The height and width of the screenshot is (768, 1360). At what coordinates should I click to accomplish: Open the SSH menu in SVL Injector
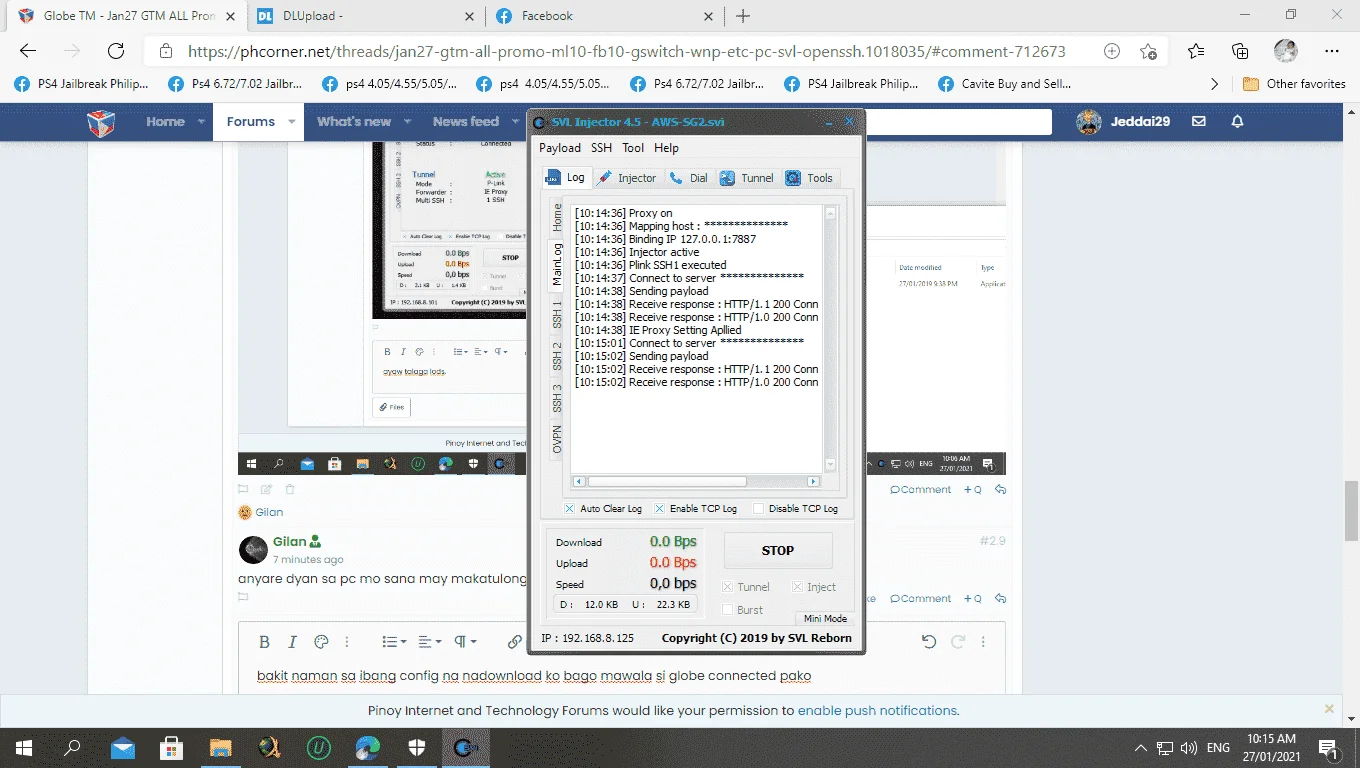point(601,148)
